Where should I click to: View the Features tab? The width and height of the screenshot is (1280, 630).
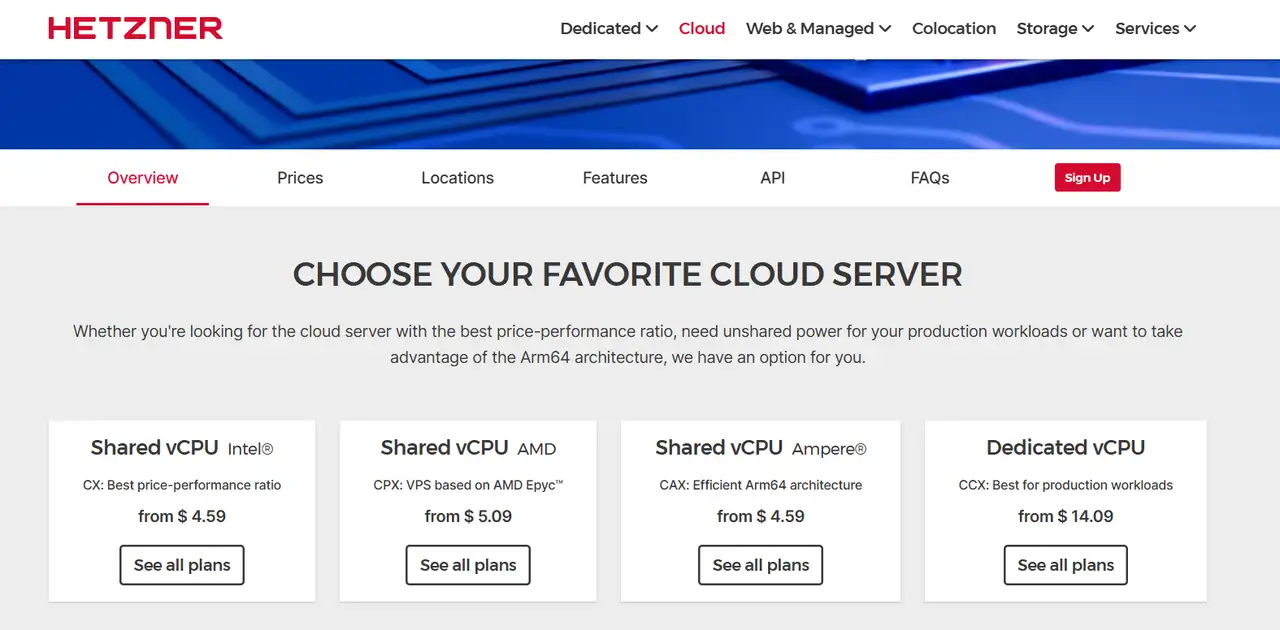click(615, 178)
